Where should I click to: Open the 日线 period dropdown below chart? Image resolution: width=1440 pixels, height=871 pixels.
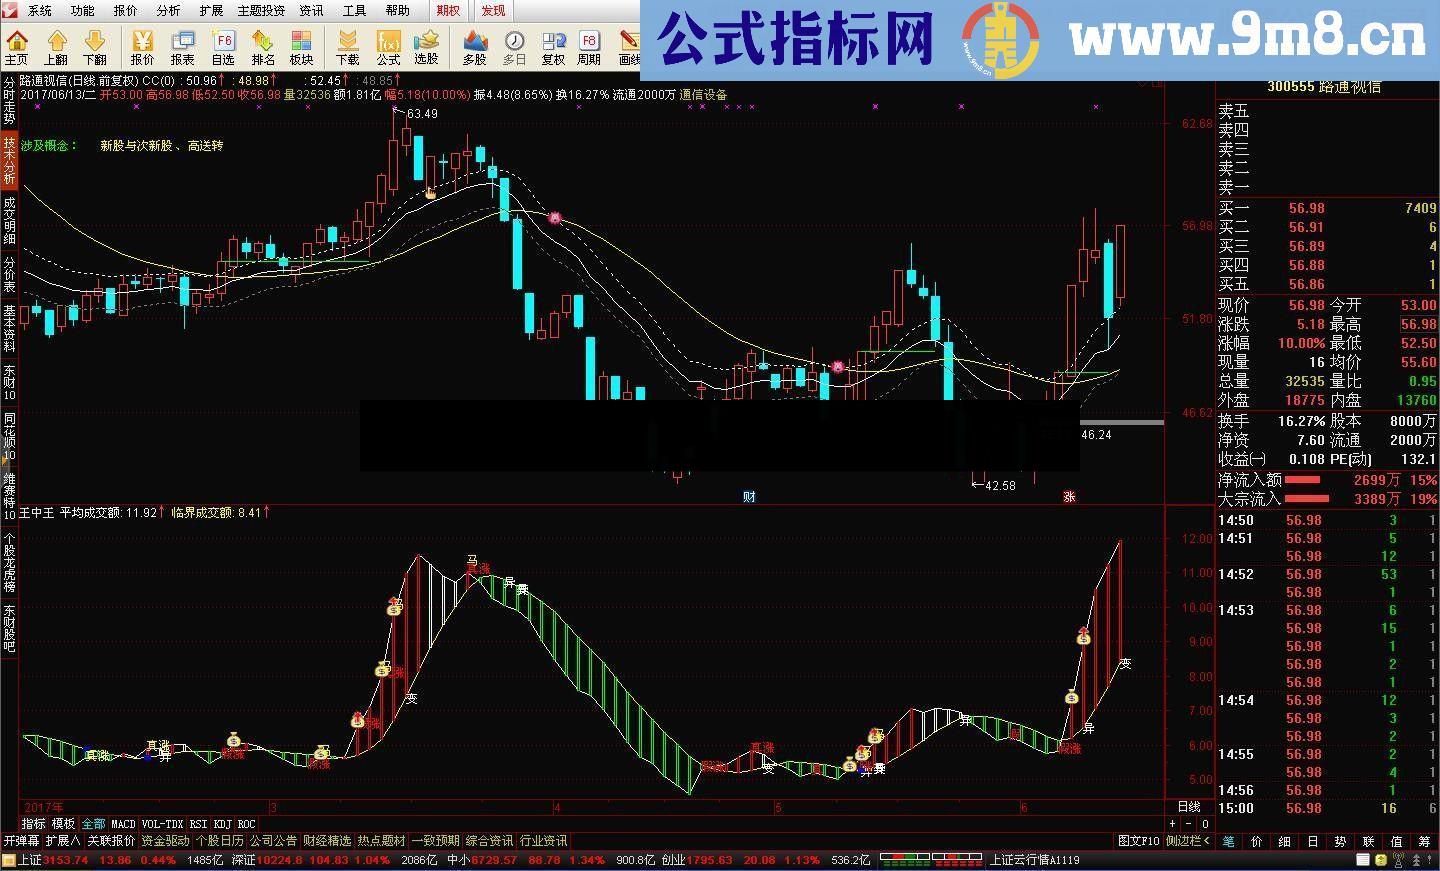pos(1189,807)
